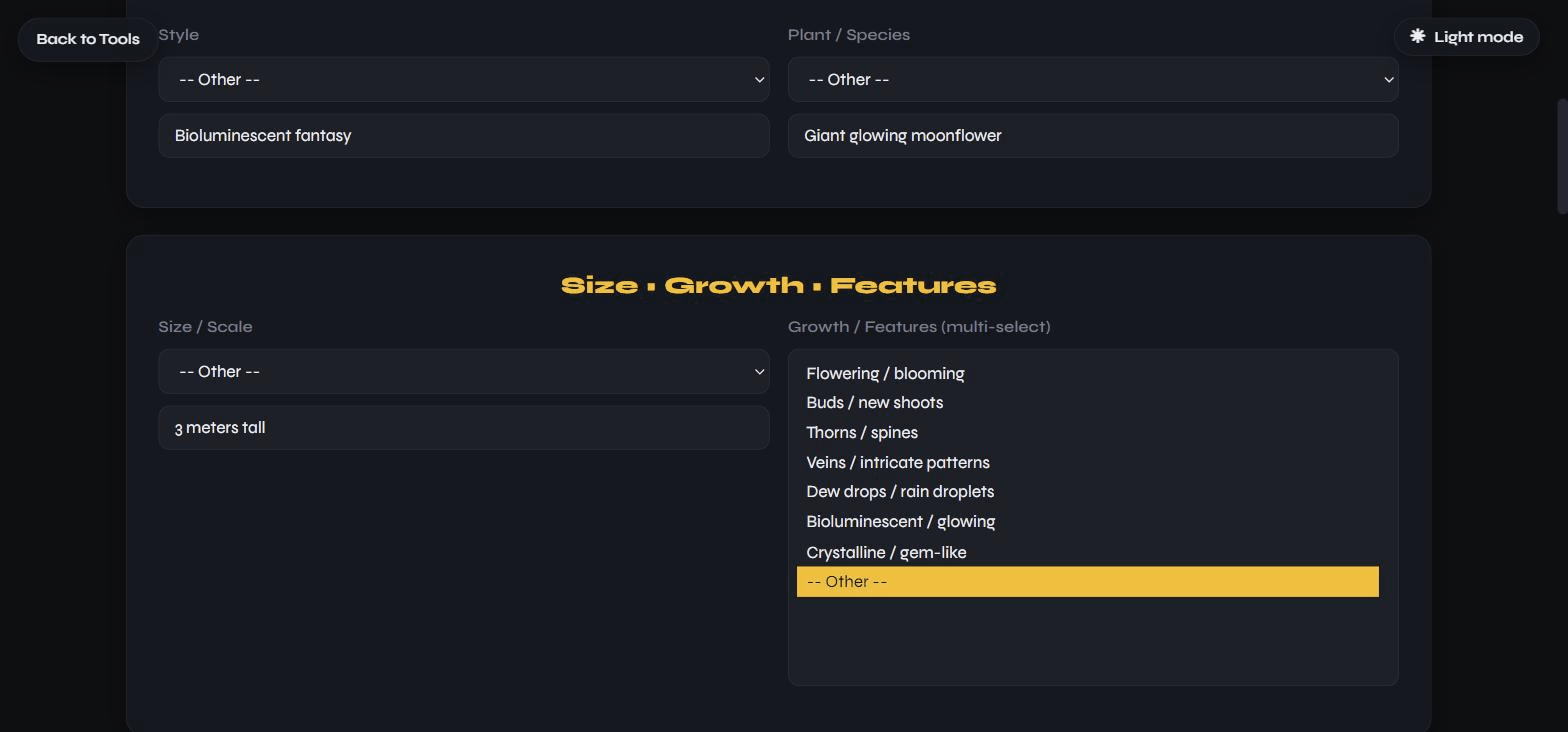Viewport: 1568px width, 732px height.
Task: Select Bioluminescent / glowing option
Action: tap(1088, 522)
